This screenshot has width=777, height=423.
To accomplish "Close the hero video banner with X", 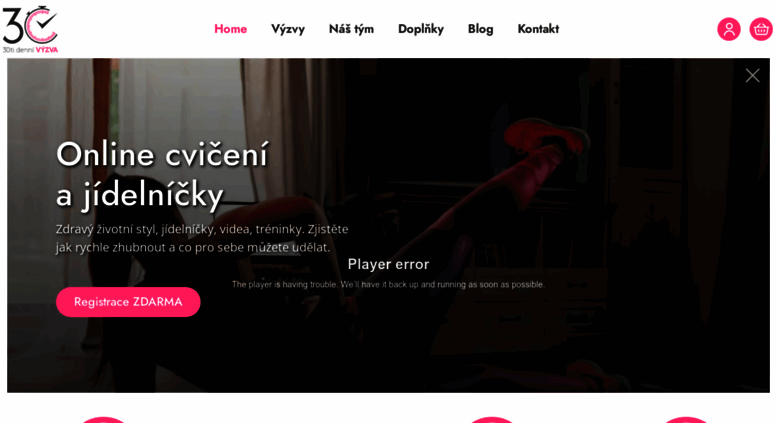I will (x=752, y=75).
